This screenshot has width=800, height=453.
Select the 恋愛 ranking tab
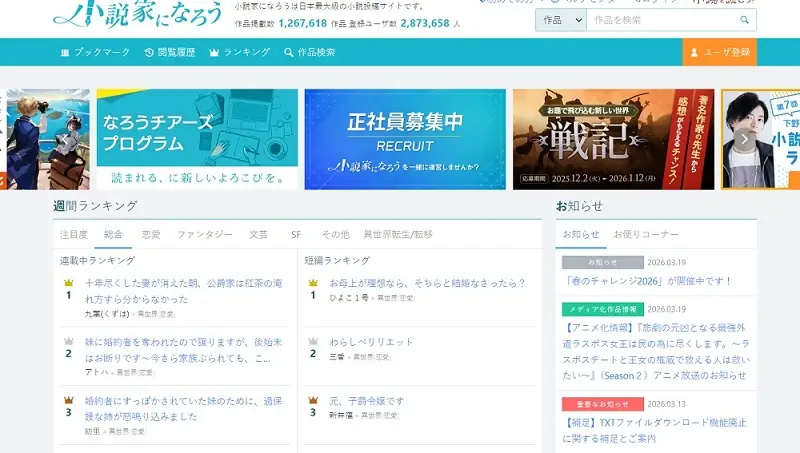[x=151, y=234]
